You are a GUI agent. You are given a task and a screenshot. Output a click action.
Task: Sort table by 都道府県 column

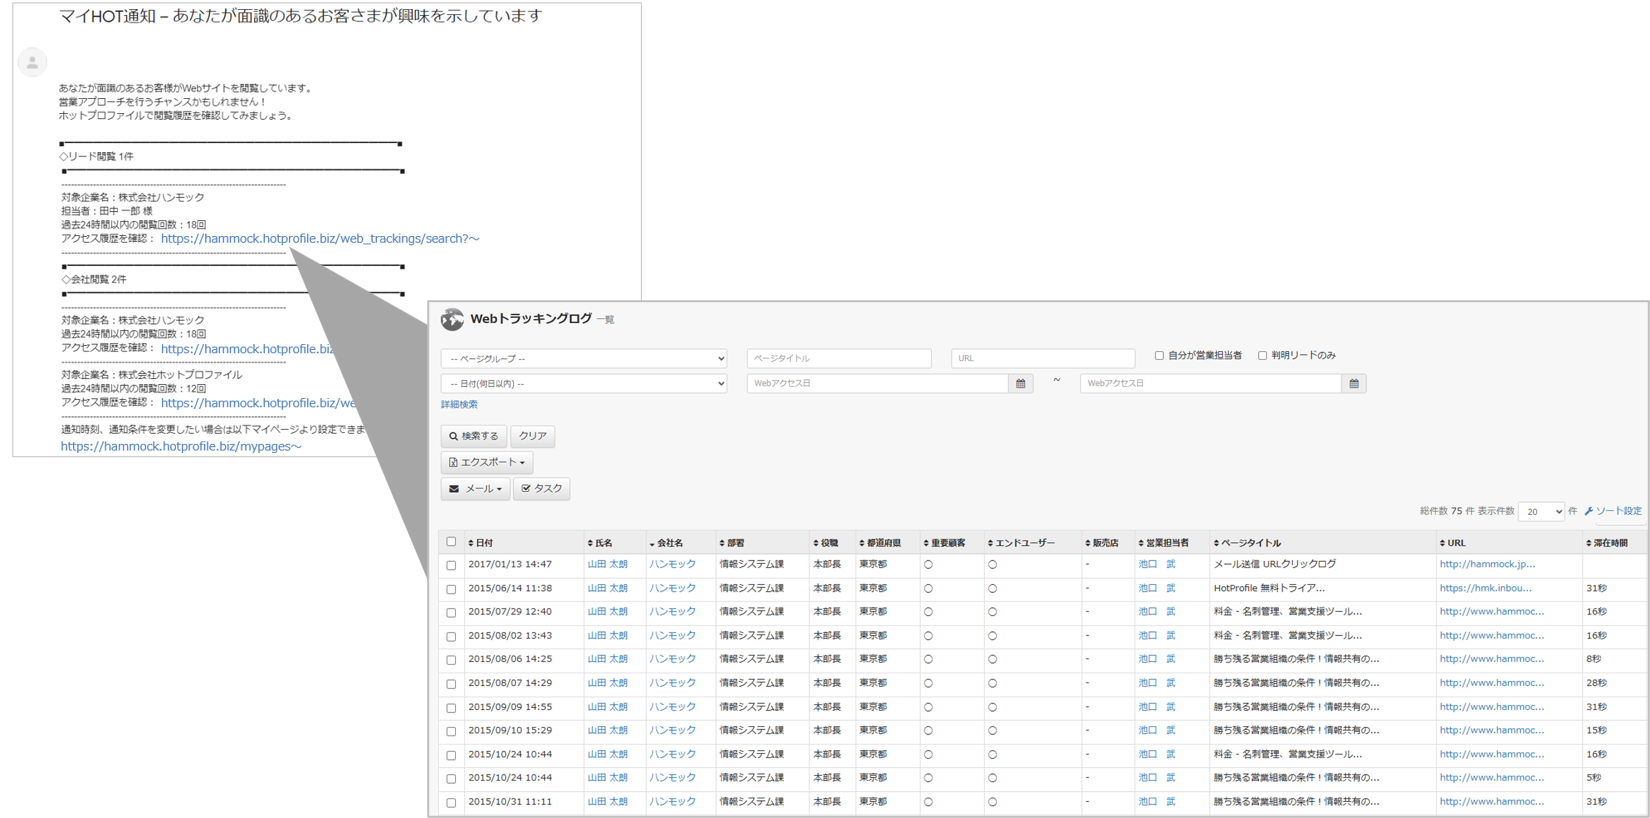pyautogui.click(x=880, y=543)
